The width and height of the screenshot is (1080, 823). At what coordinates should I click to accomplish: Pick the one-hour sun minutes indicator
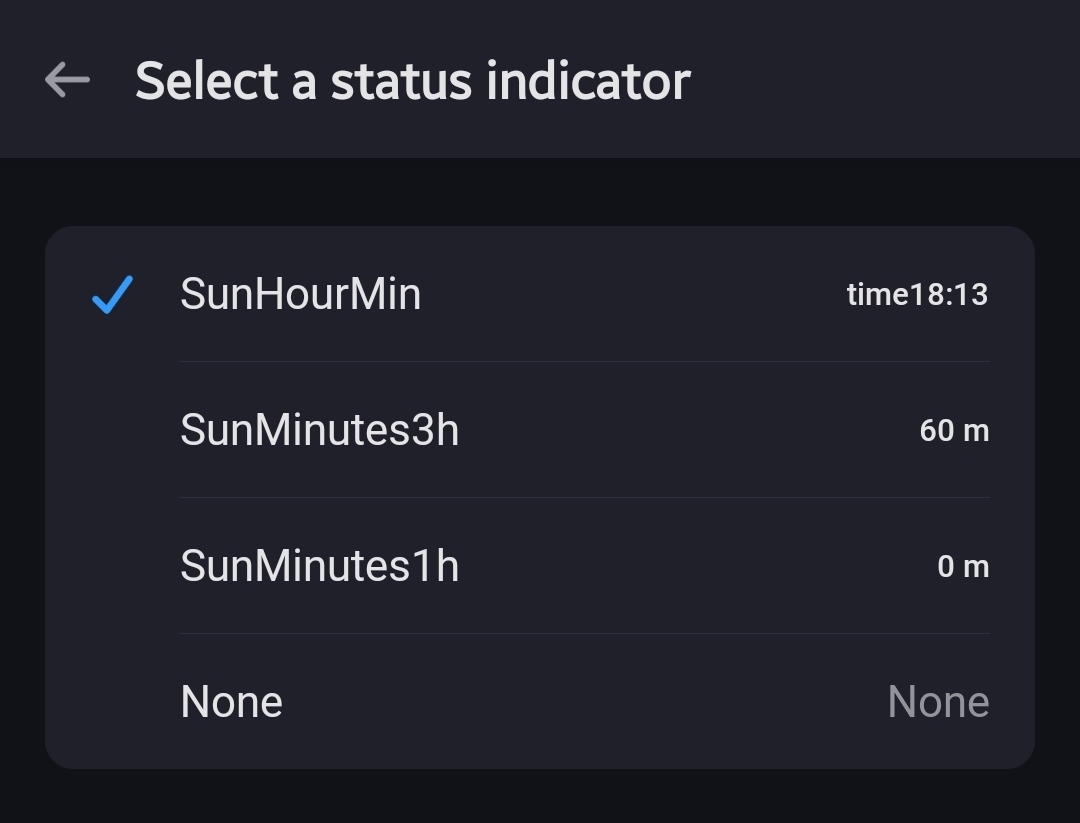(x=540, y=566)
